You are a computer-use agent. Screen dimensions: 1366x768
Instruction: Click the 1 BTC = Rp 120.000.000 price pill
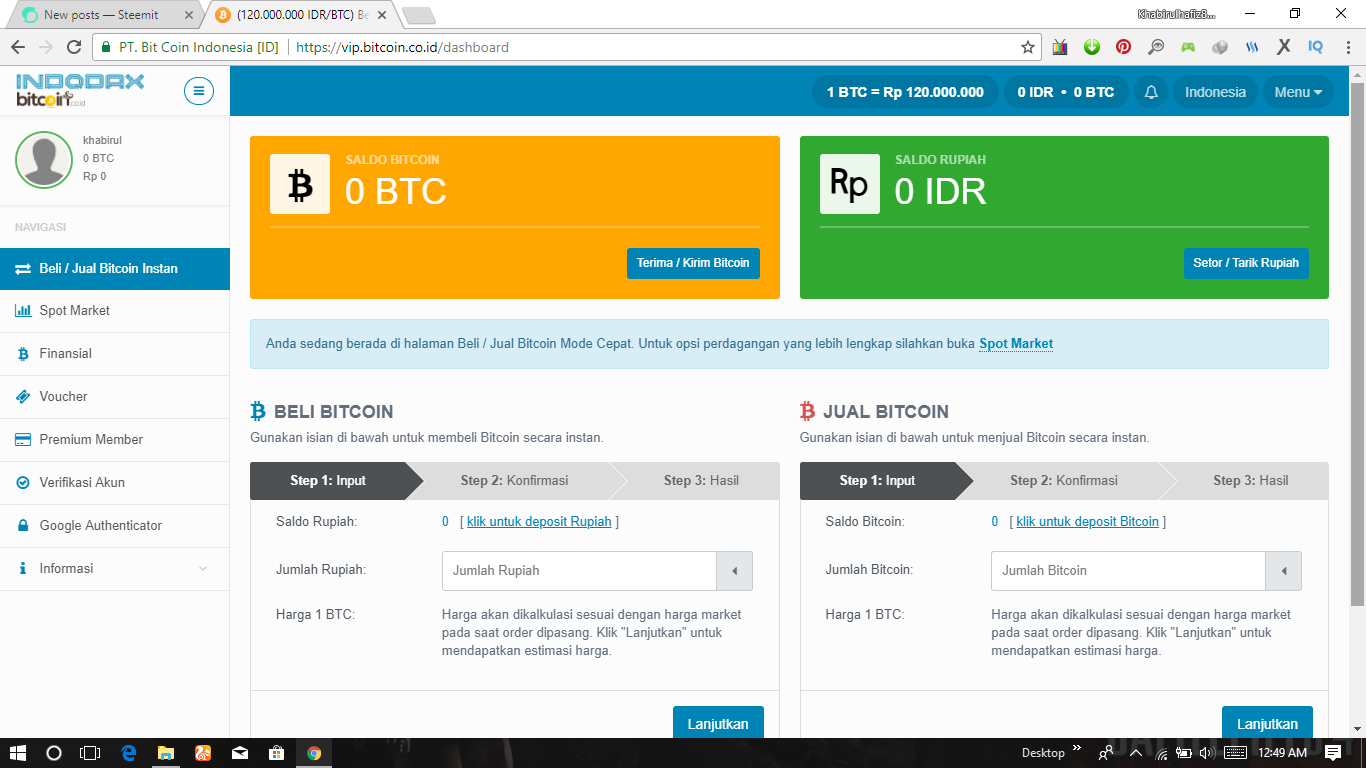(905, 92)
